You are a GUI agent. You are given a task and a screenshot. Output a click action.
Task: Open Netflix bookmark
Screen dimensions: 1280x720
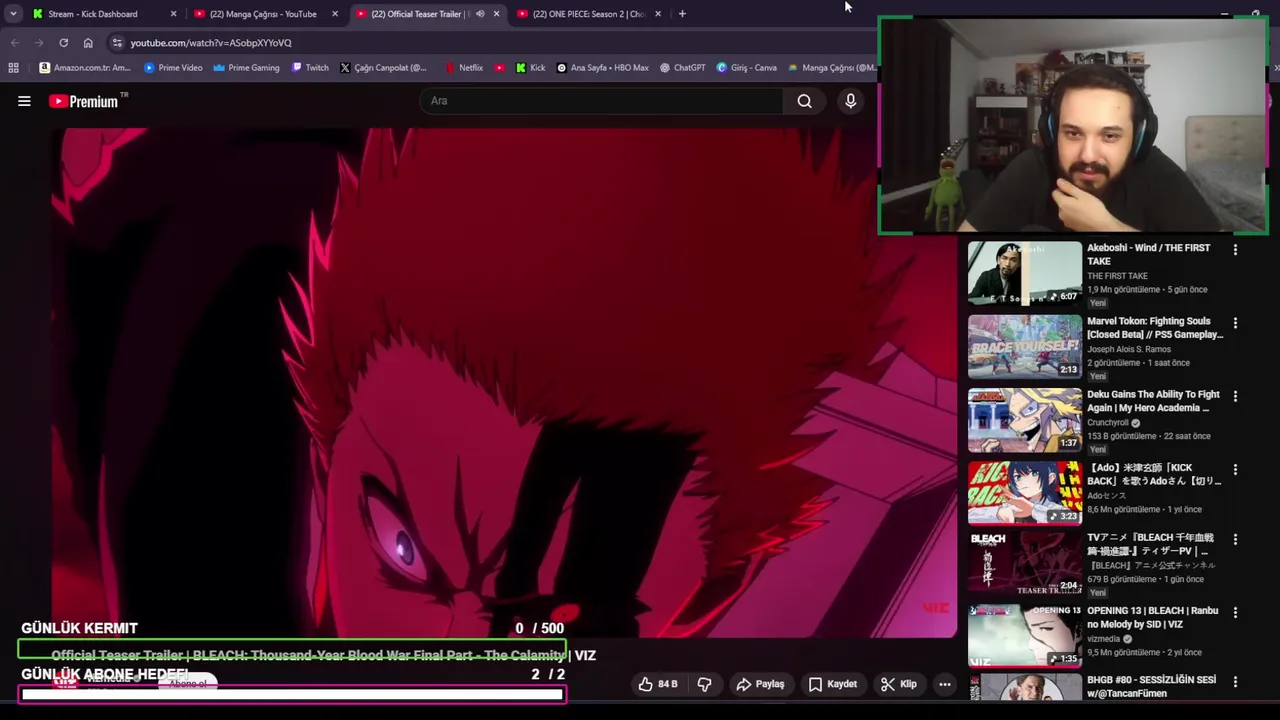(x=464, y=68)
